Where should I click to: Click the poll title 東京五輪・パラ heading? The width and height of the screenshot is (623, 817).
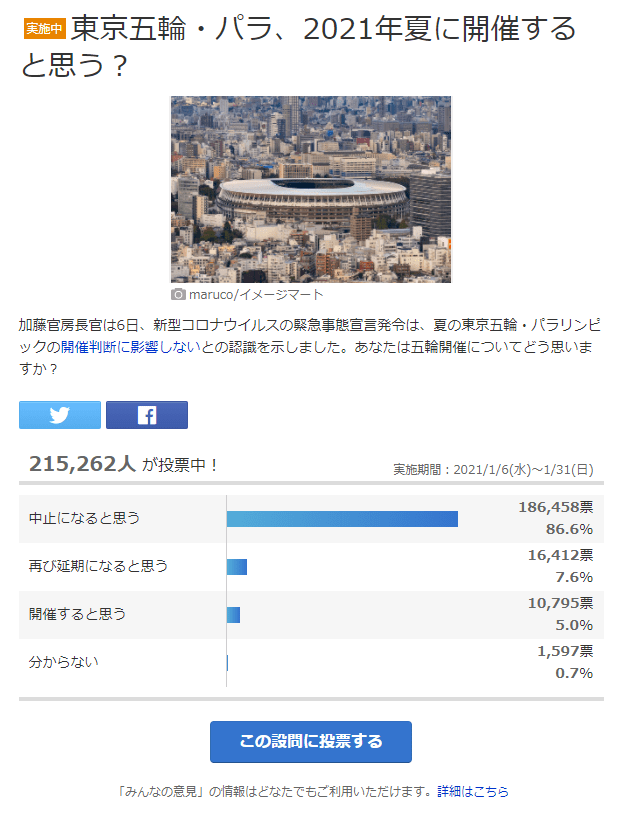coord(298,46)
